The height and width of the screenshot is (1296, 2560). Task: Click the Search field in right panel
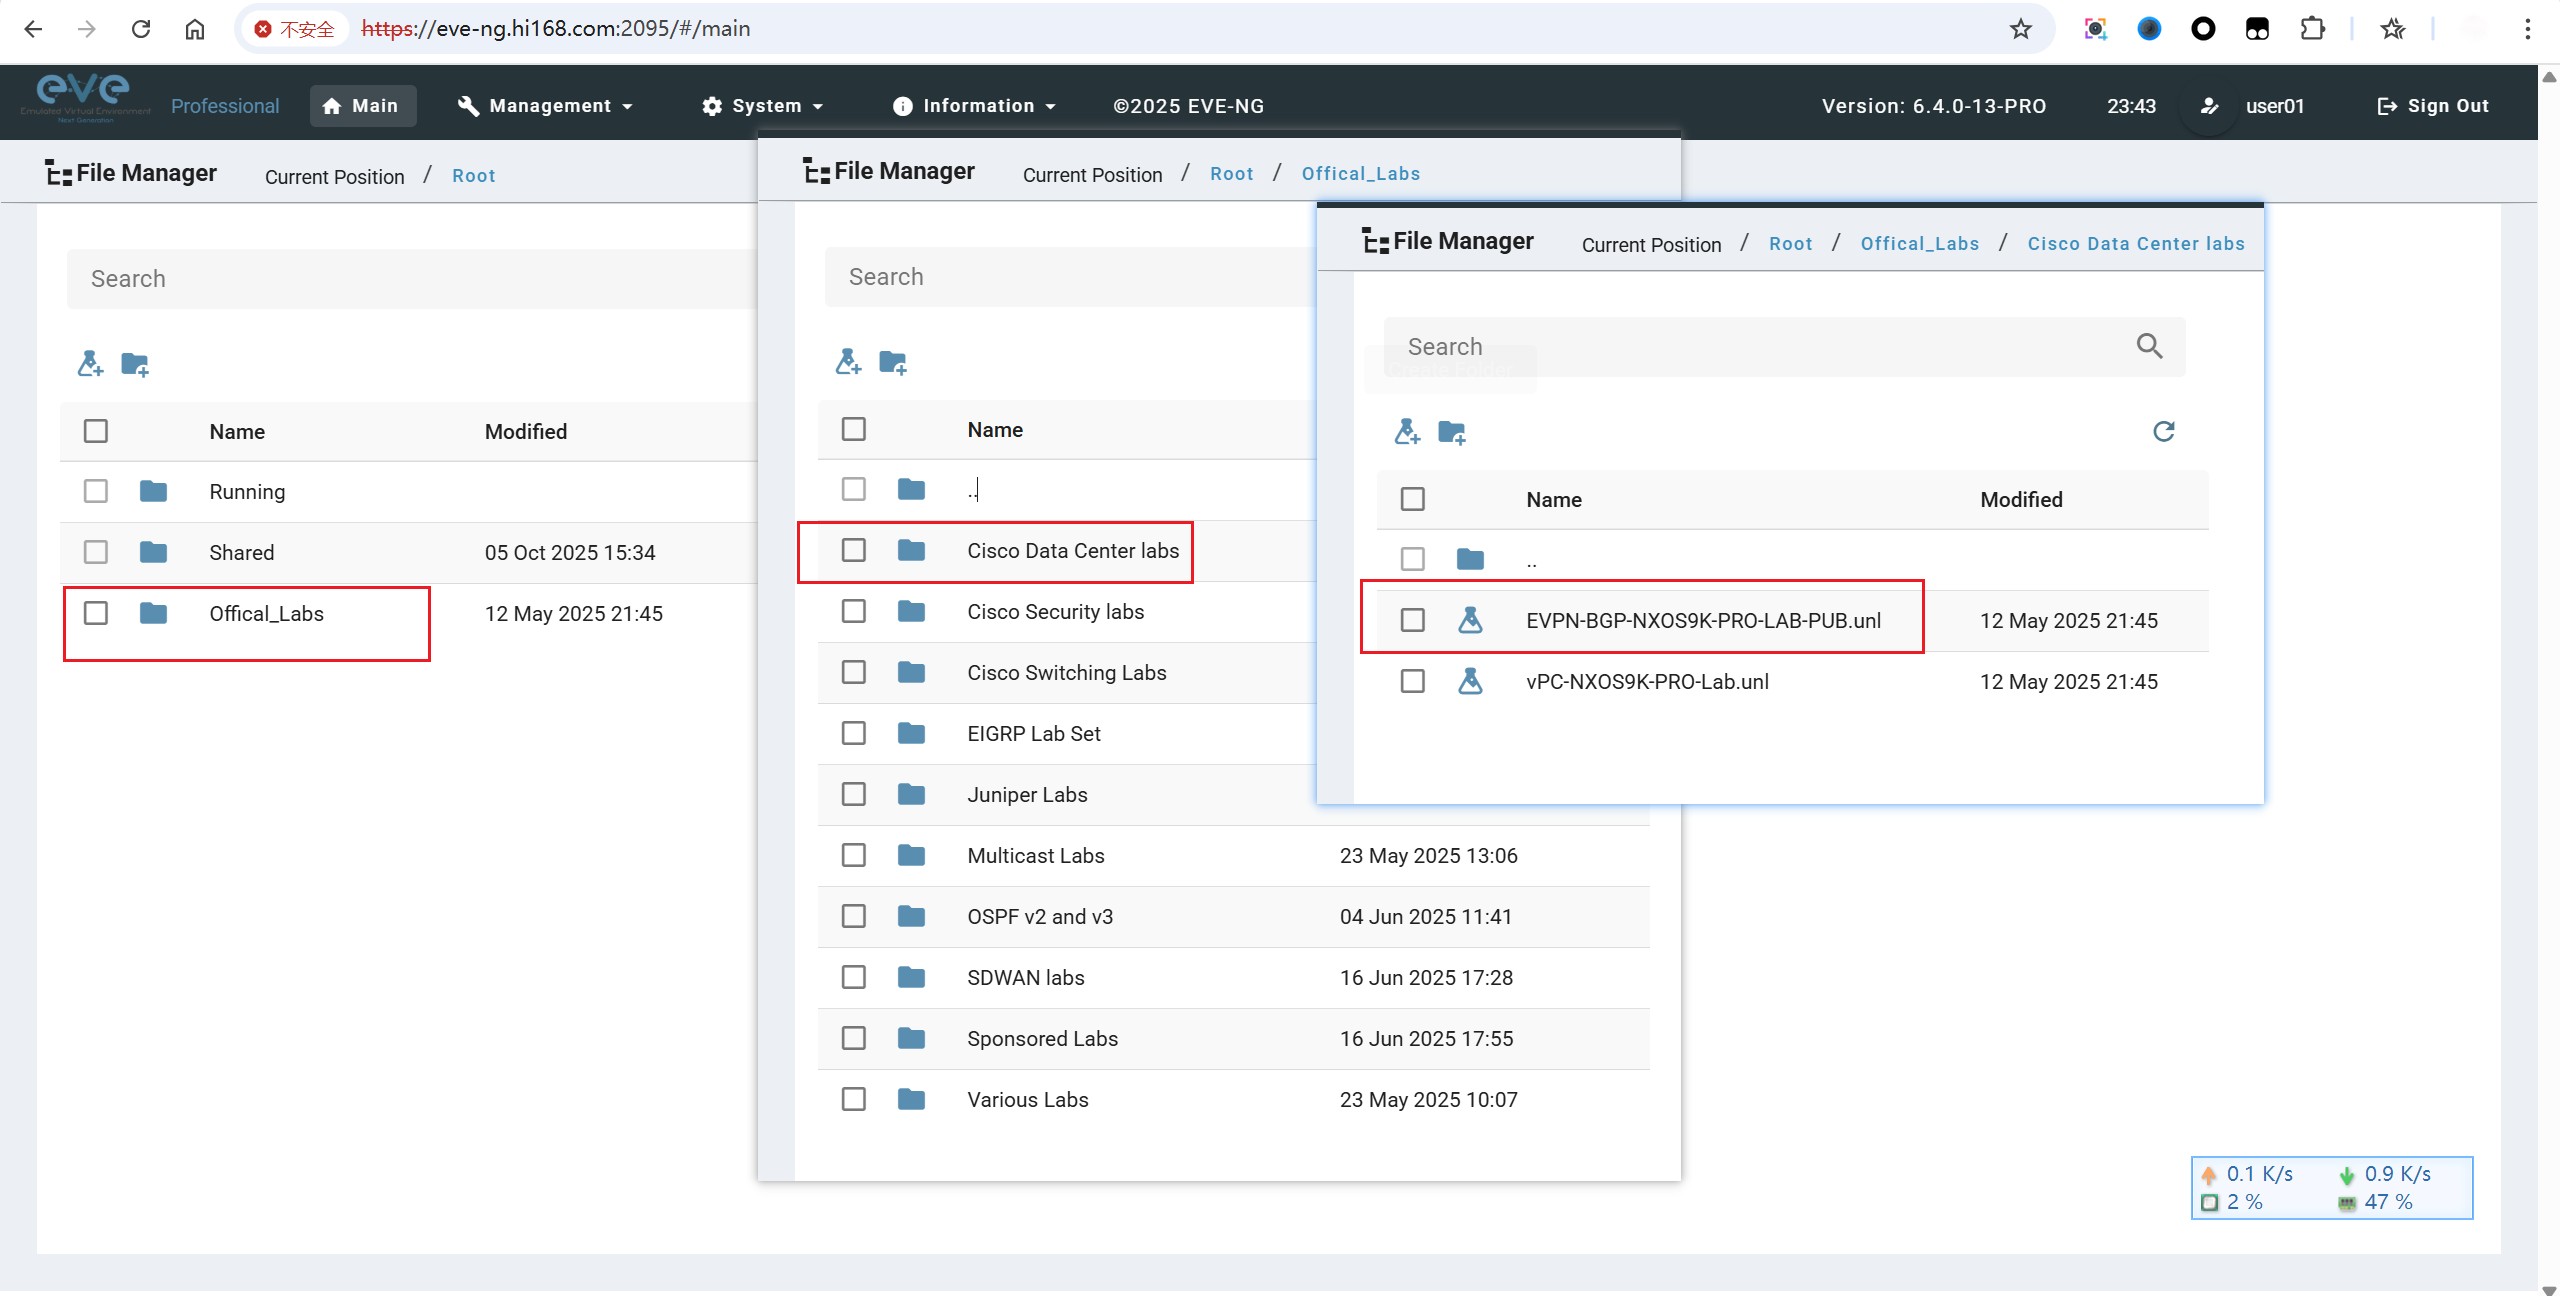click(1750, 347)
